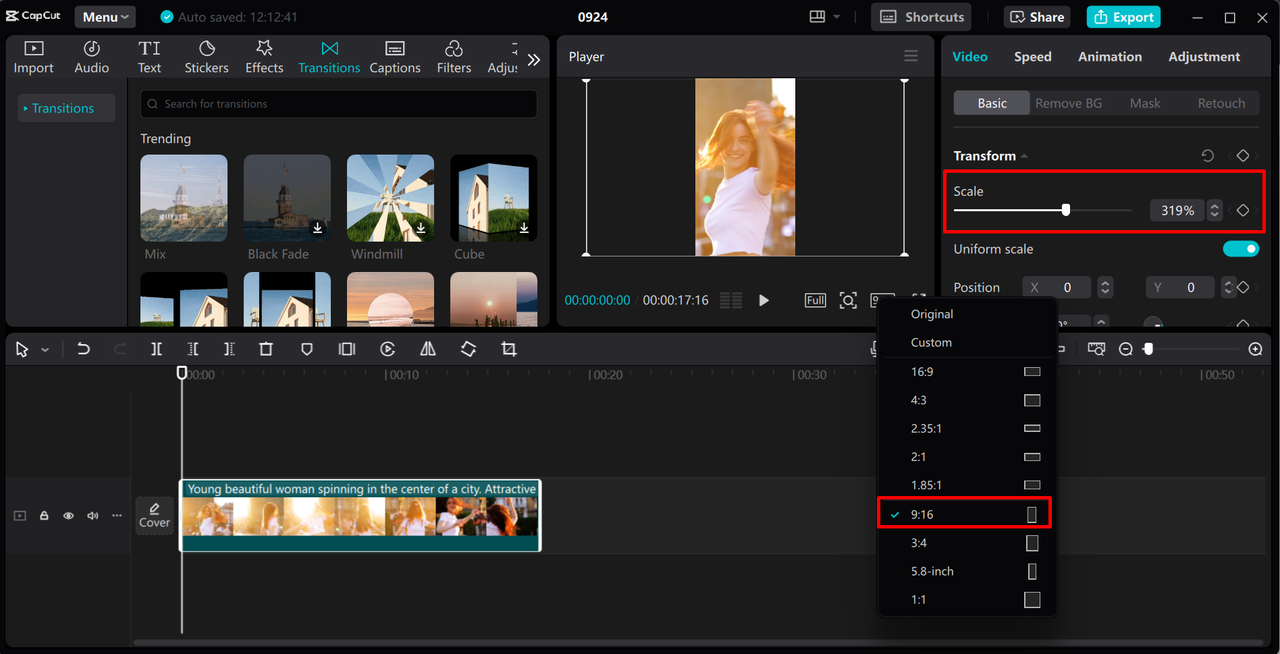Show more panel tabs with double chevron
Viewport: 1280px width, 654px height.
tap(534, 60)
